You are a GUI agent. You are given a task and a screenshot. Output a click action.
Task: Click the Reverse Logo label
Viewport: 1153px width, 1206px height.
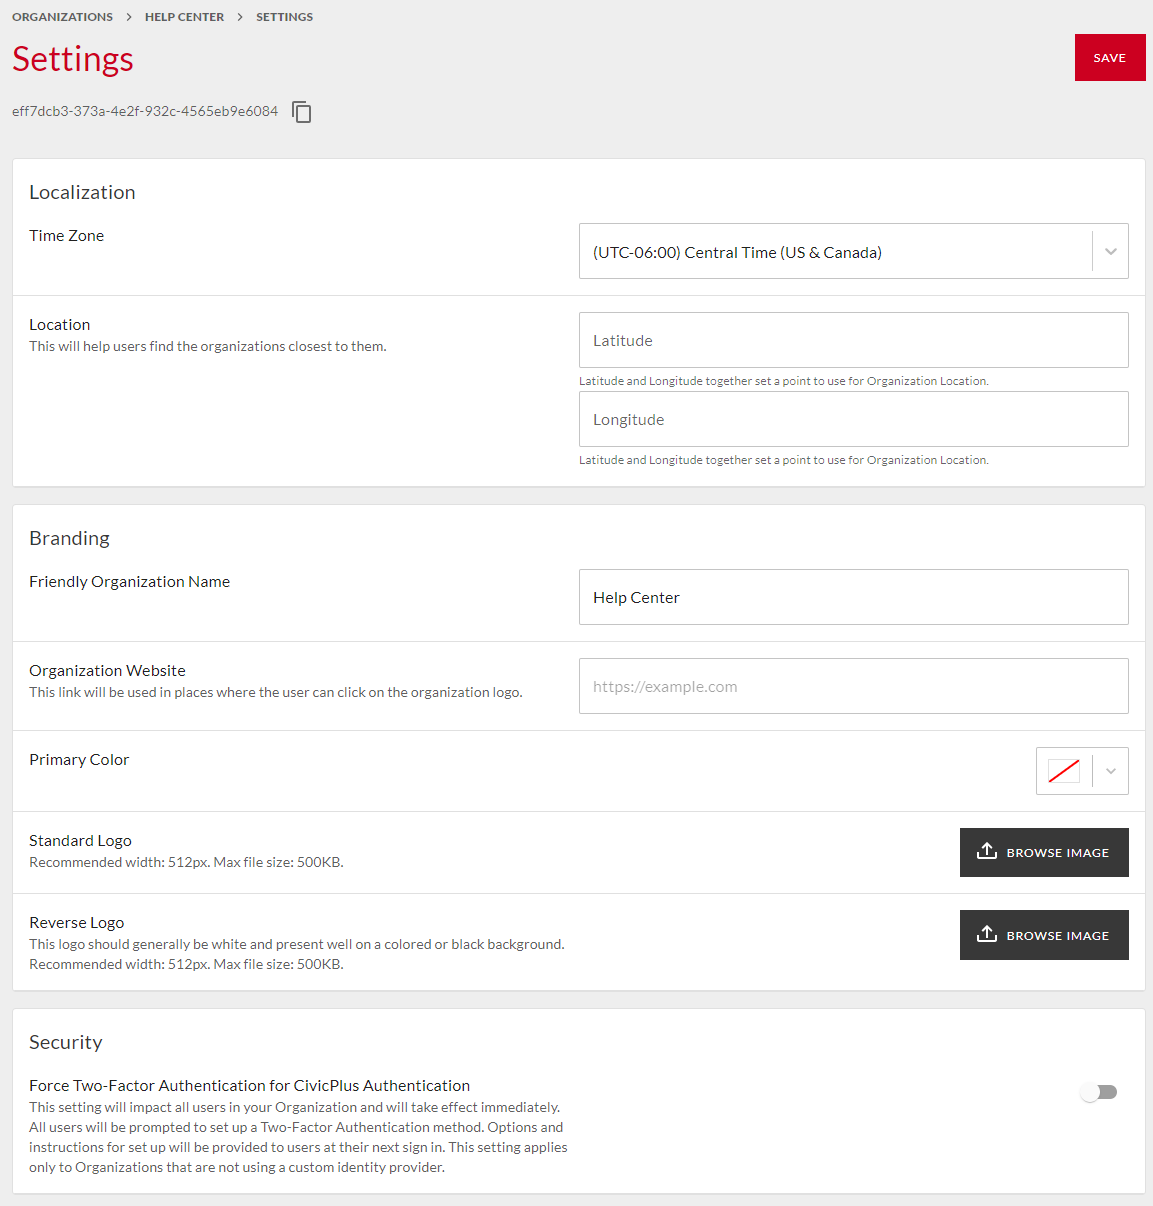pos(77,922)
